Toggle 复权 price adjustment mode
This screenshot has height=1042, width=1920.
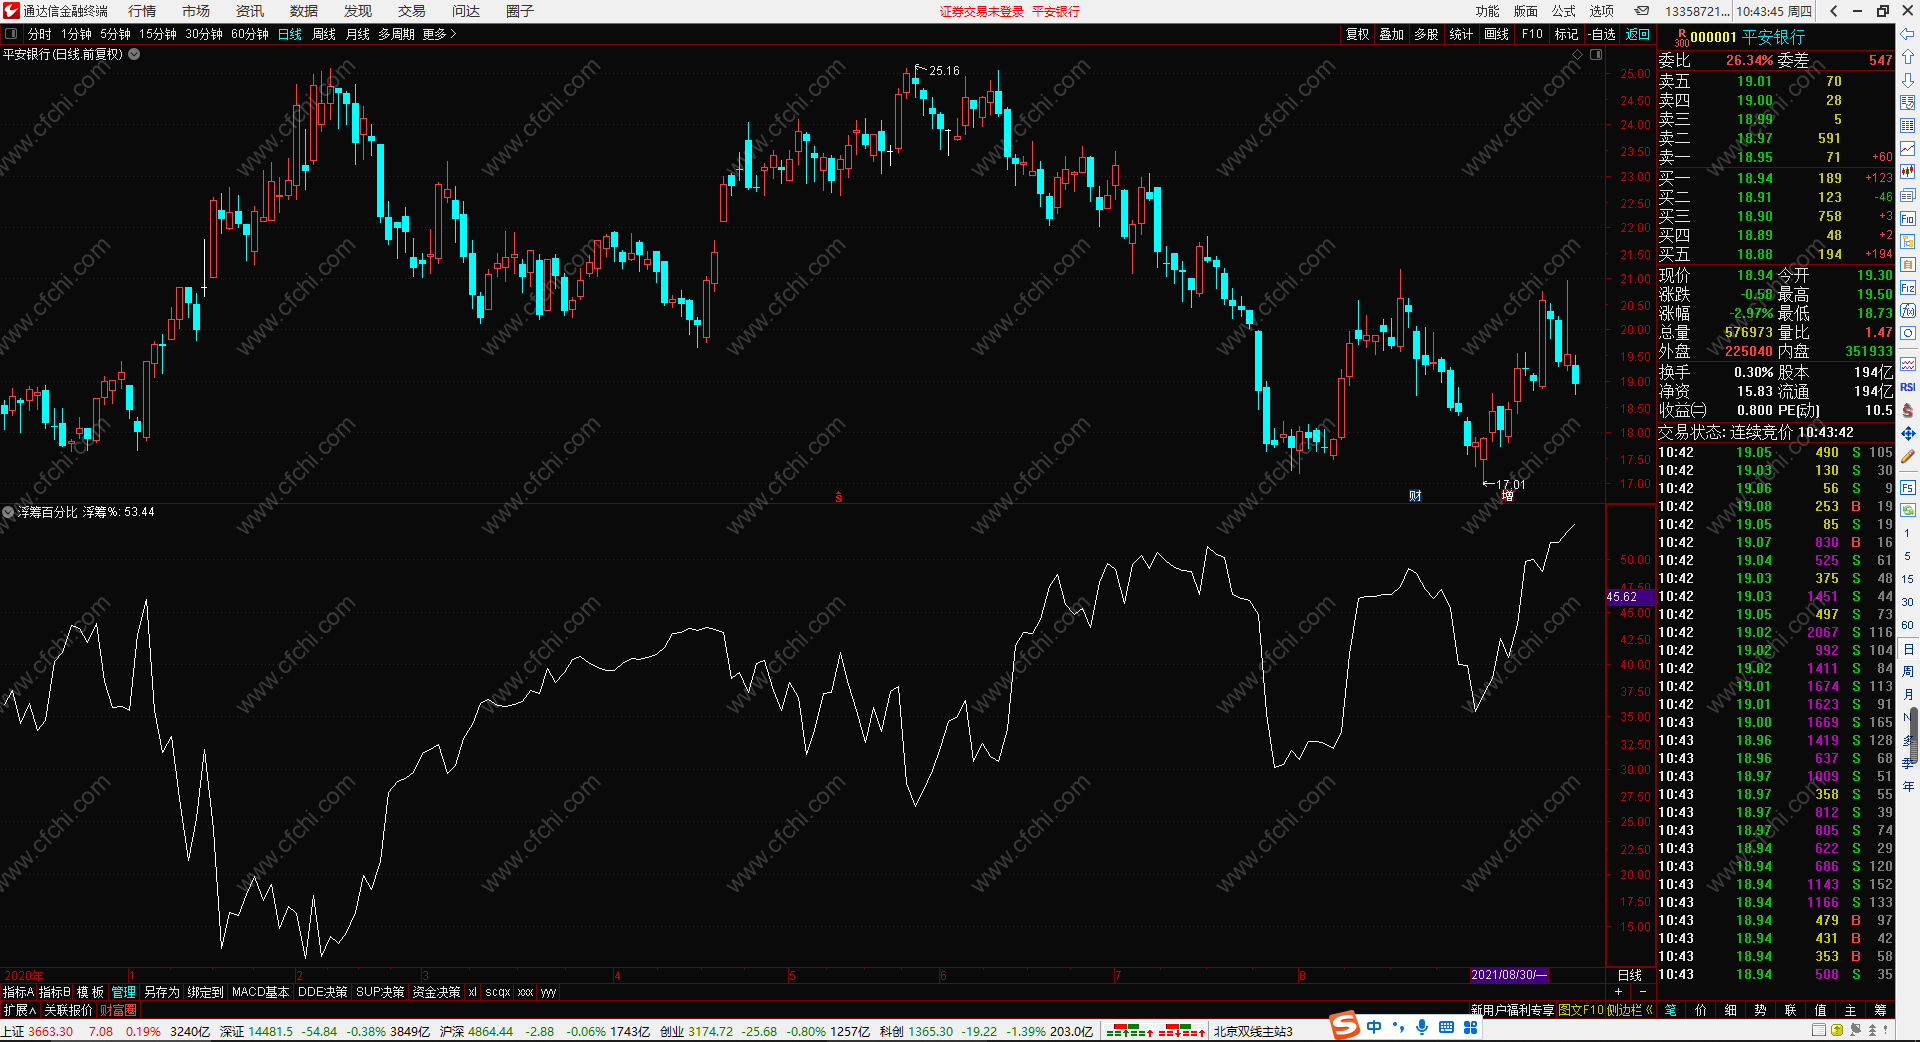pos(1357,34)
